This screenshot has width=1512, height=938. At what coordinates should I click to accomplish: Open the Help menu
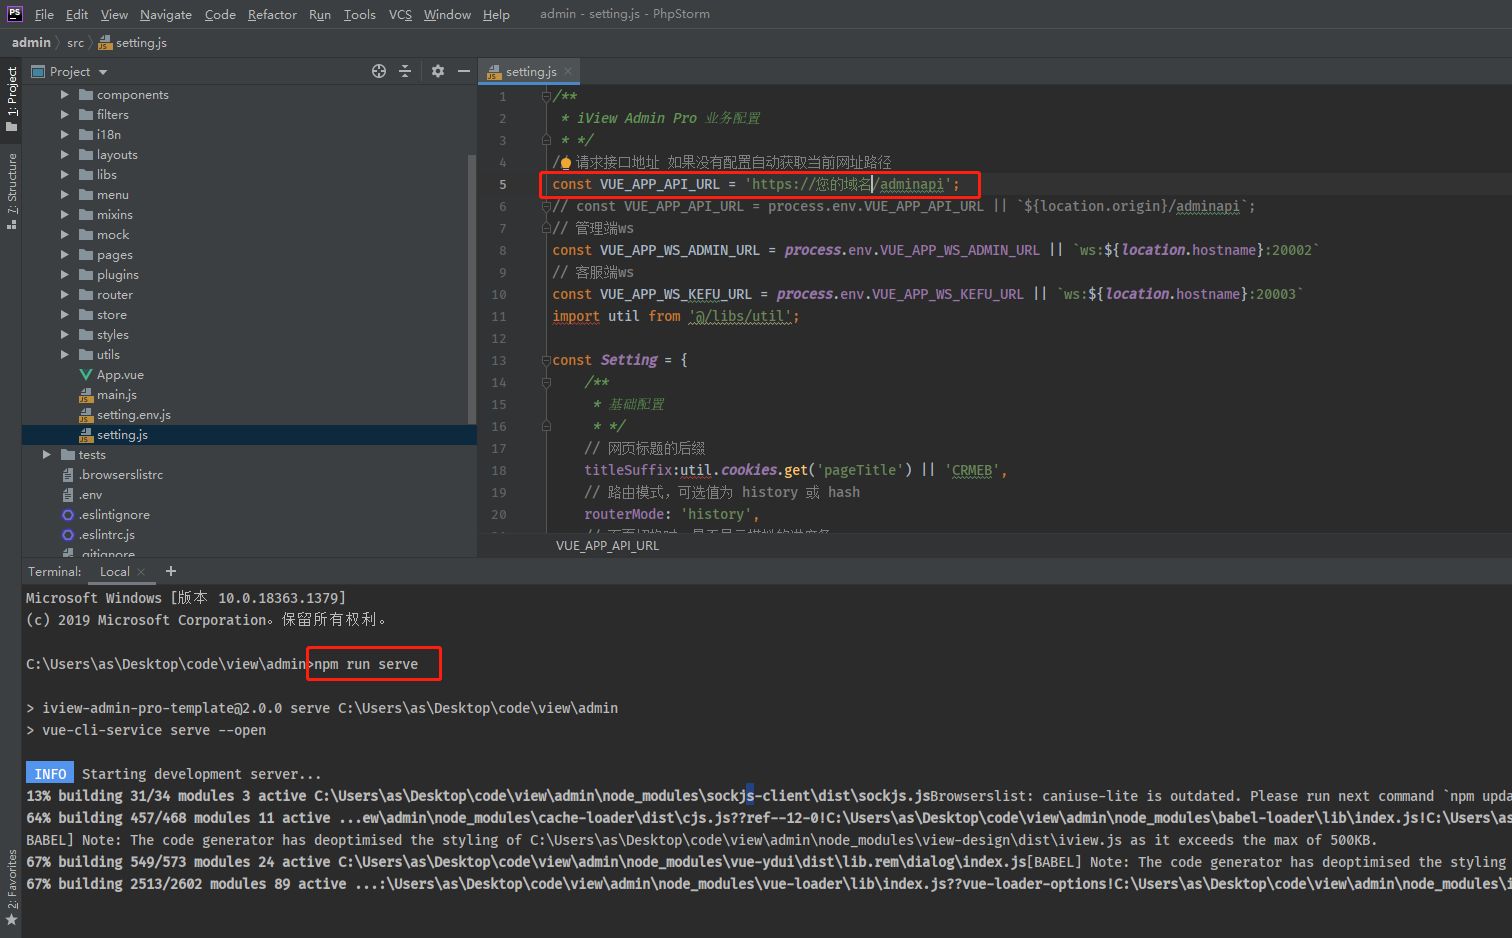coord(496,14)
